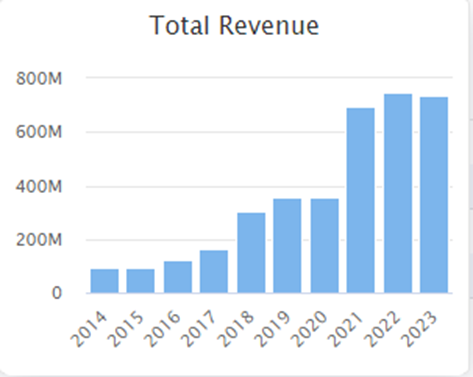Click the 2019 x-axis label
473x377 pixels.
click(272, 330)
